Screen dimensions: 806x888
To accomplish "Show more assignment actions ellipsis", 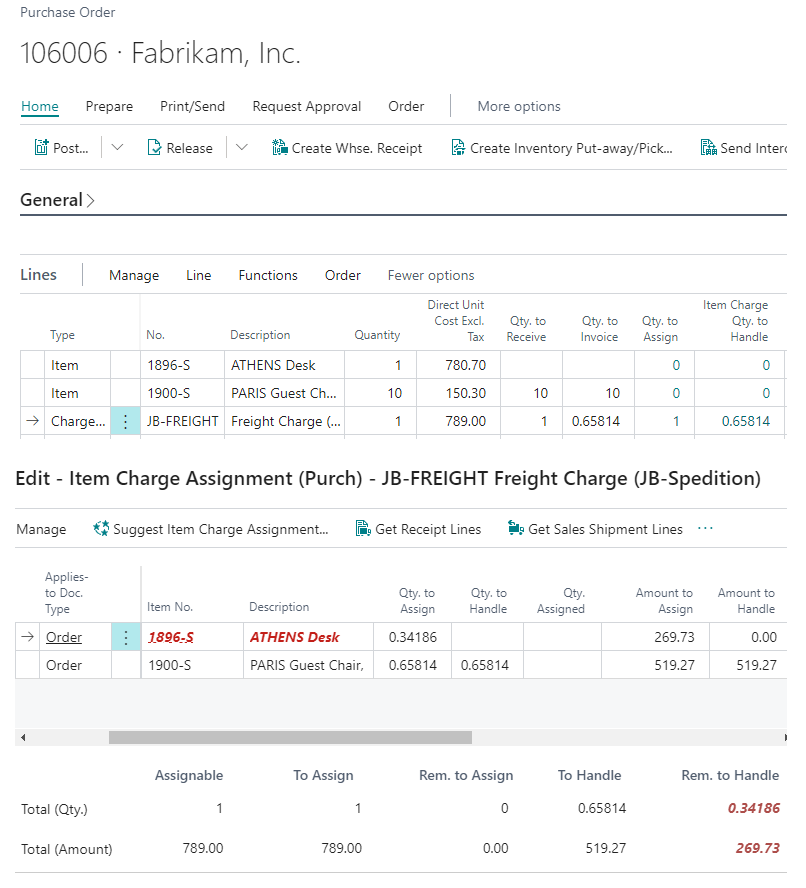I will pyautogui.click(x=705, y=528).
